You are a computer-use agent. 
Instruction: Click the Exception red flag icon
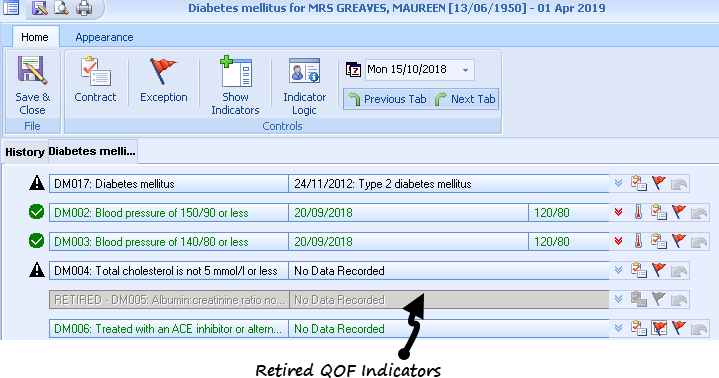(x=163, y=71)
